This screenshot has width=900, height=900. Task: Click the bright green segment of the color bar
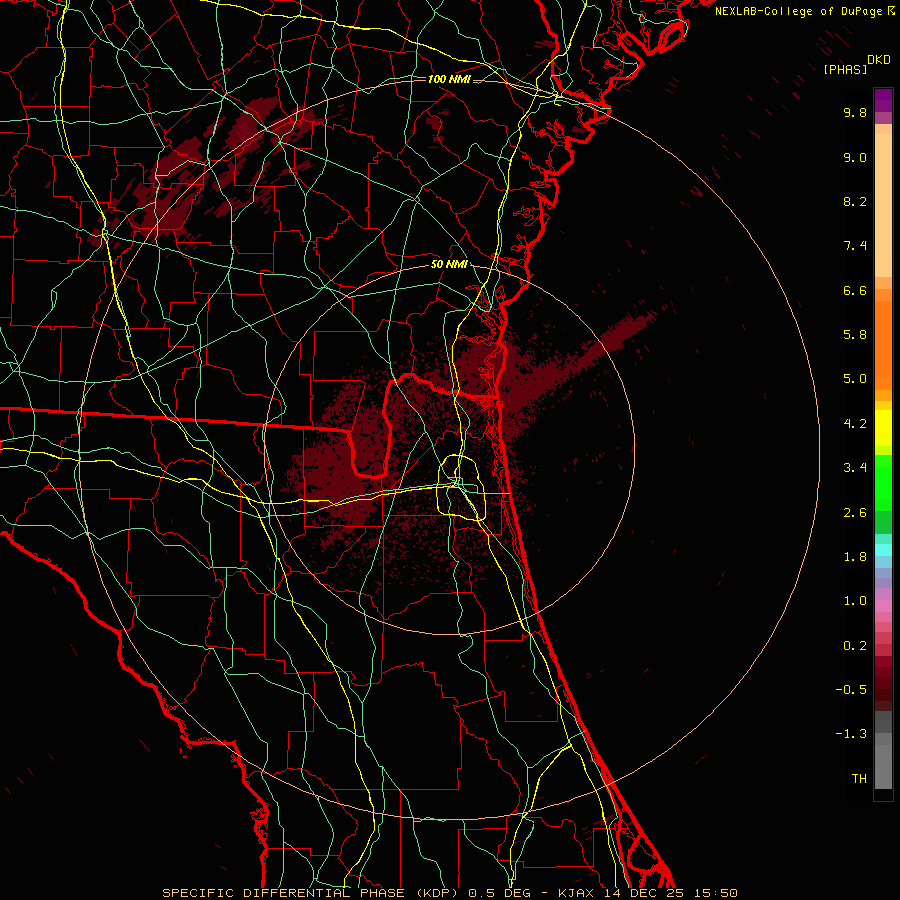click(883, 482)
